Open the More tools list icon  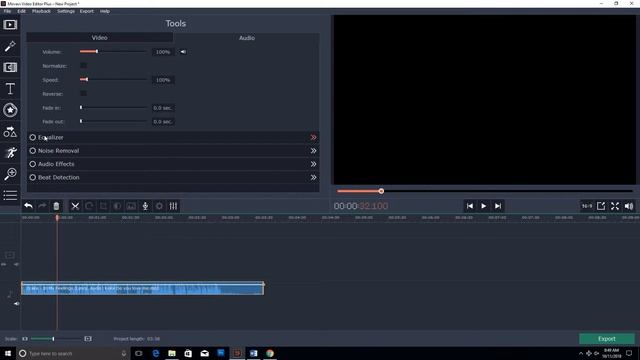click(10, 195)
